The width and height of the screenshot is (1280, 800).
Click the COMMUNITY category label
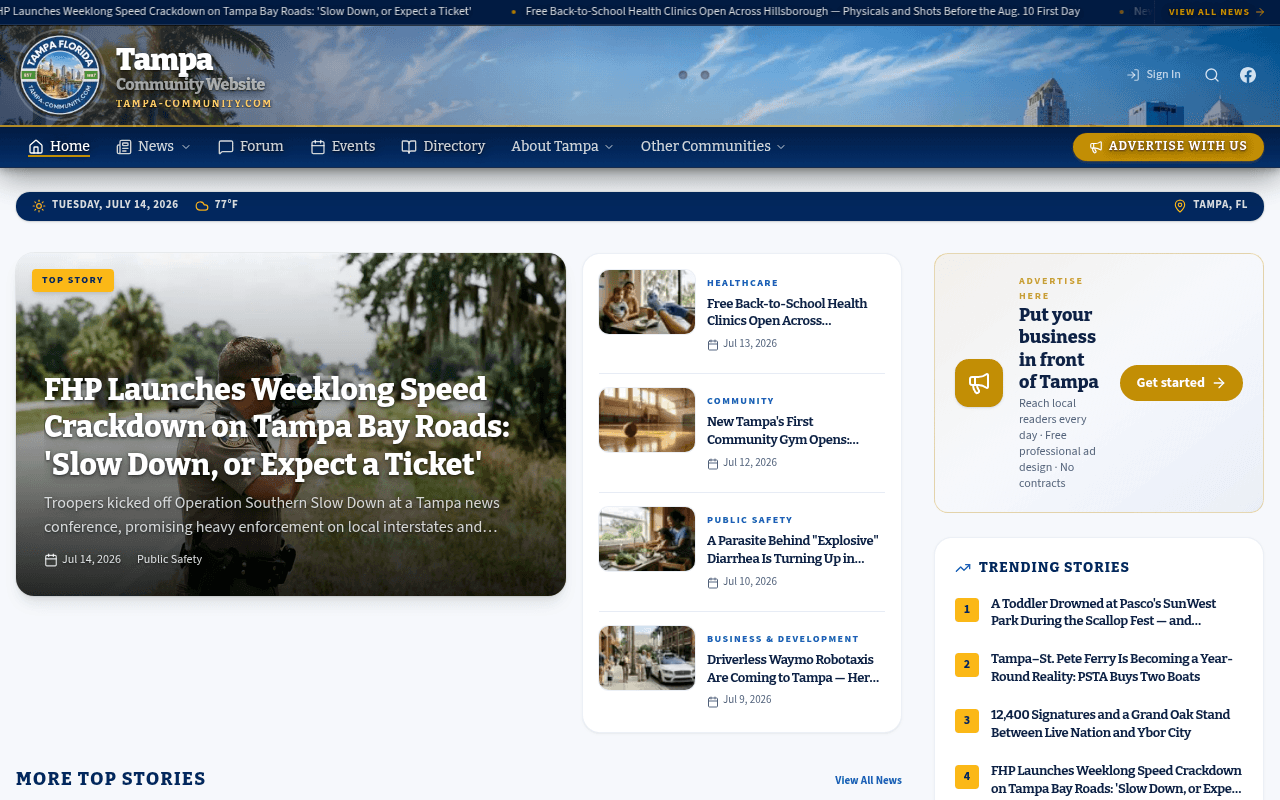[x=741, y=401]
